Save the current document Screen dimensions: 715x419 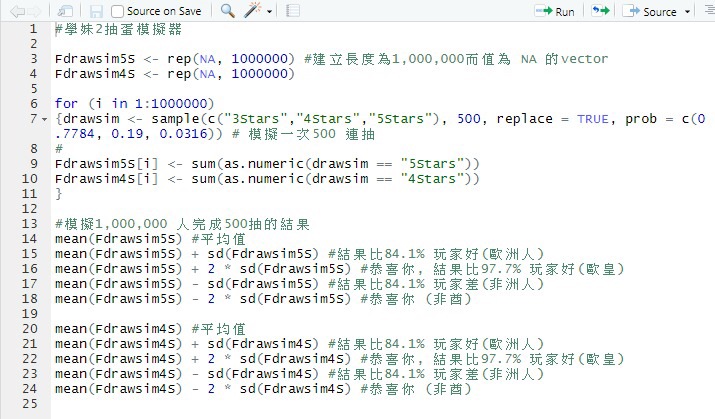coord(96,11)
